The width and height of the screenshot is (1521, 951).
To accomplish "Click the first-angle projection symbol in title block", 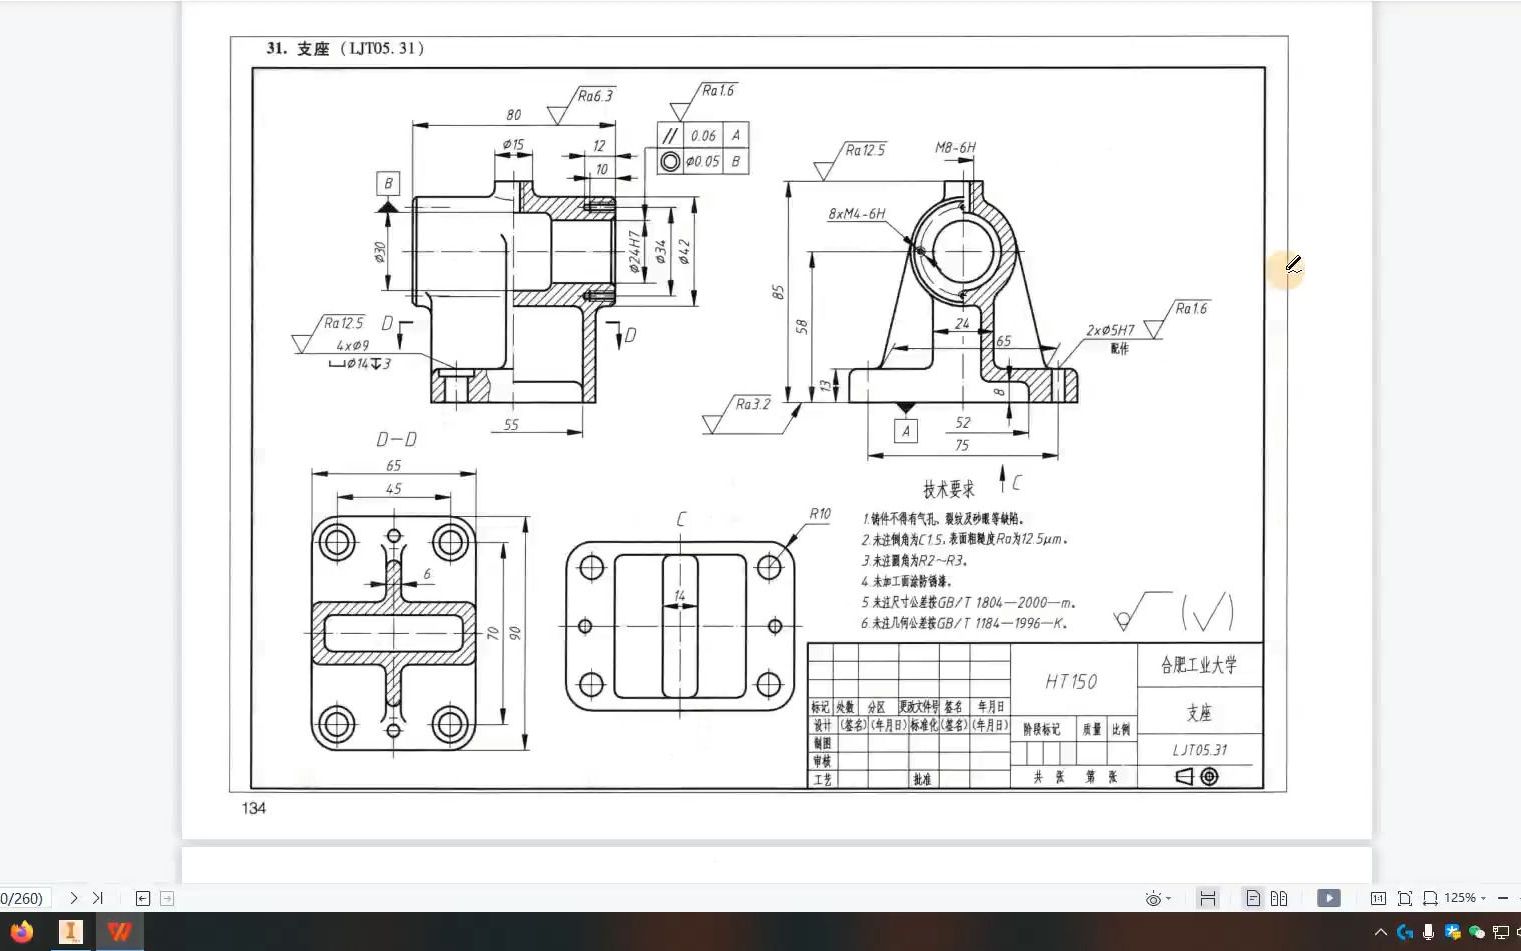I will coord(1197,777).
